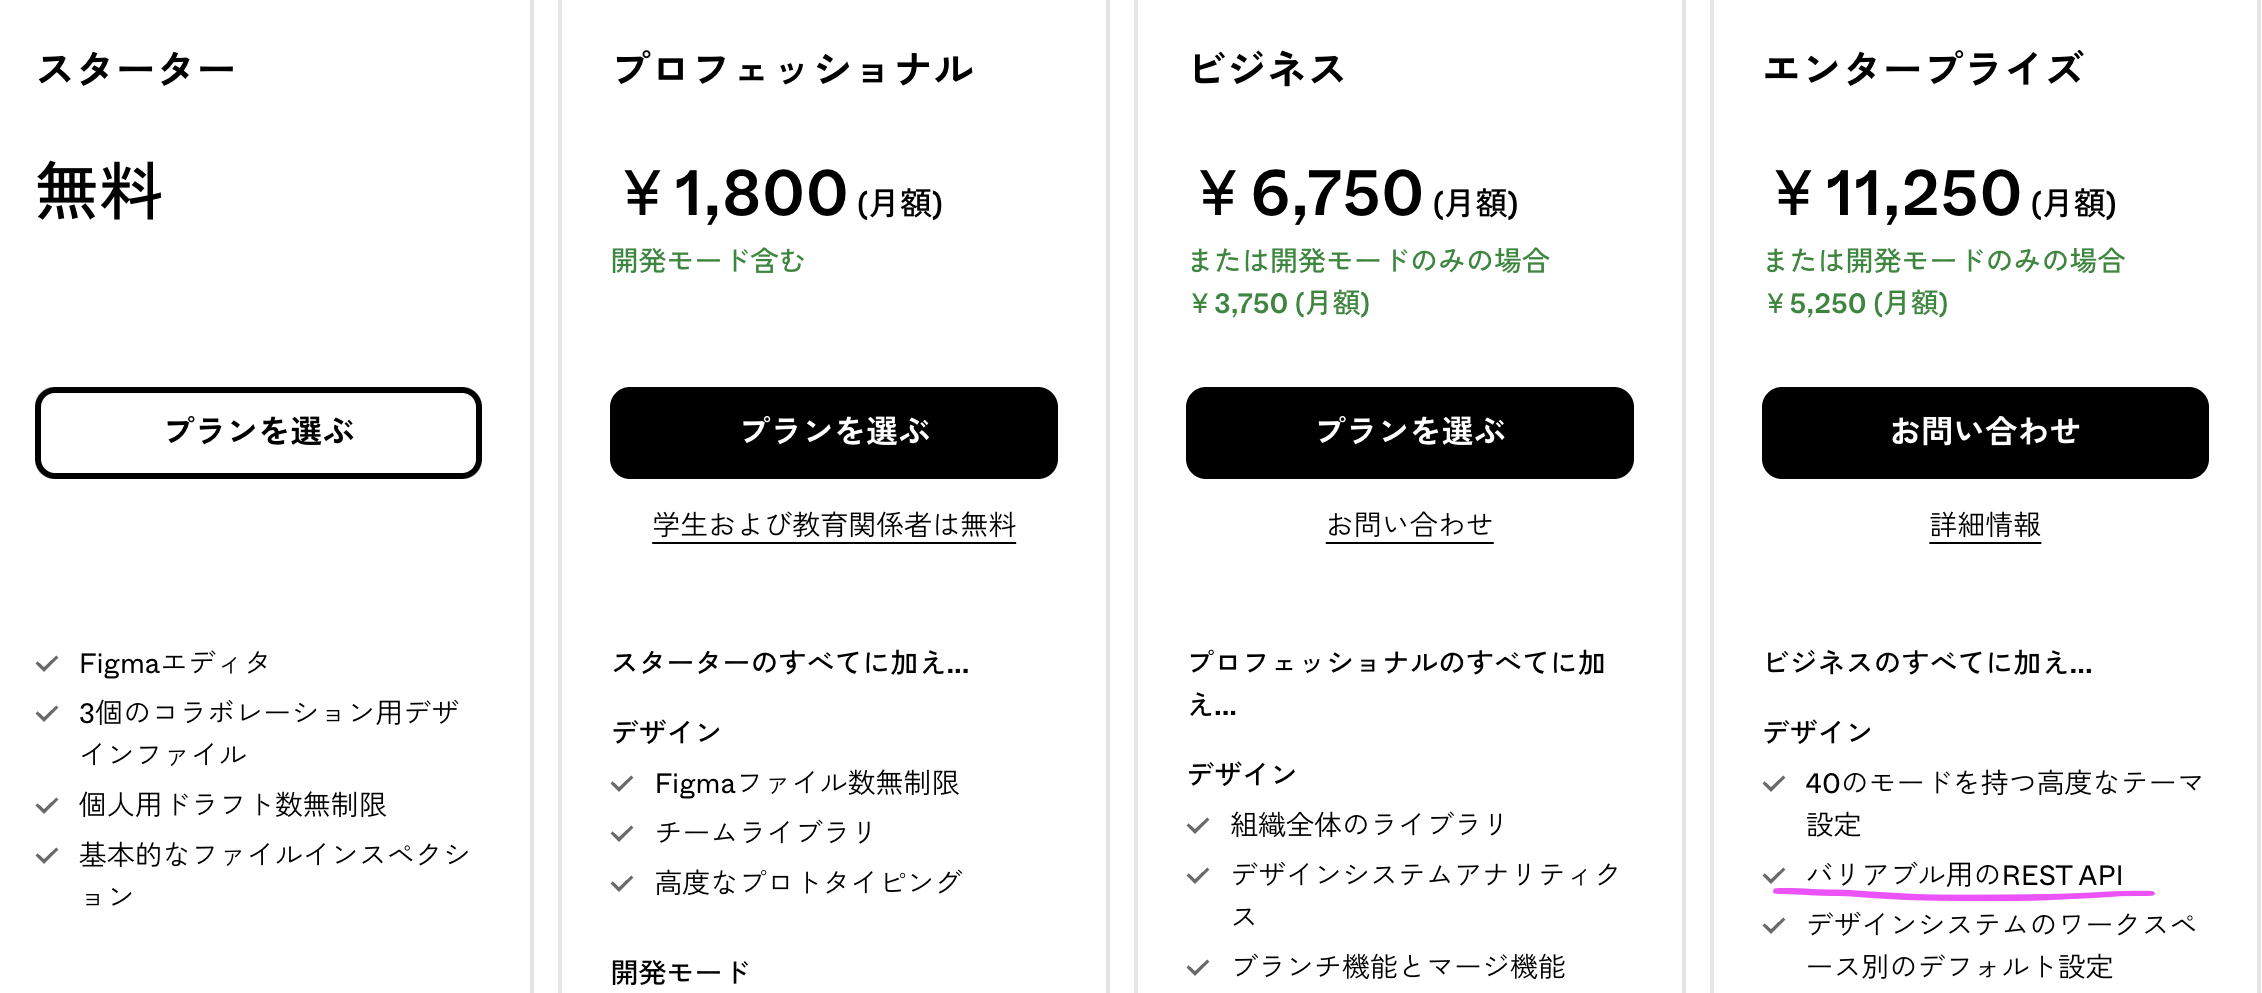2262x993 pixels.
Task: Click the checkmark next to Figmaファイル数無制限
Action: click(622, 784)
